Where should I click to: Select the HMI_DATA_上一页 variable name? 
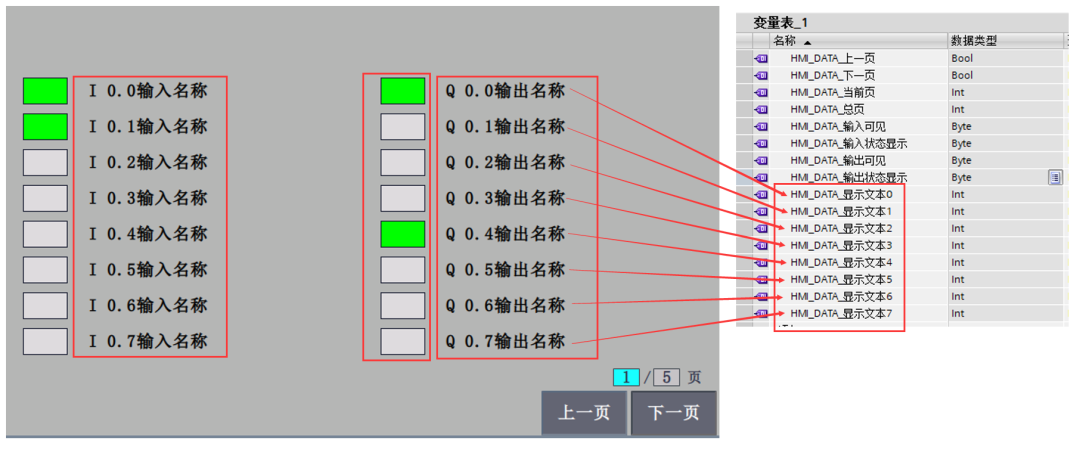[x=832, y=59]
